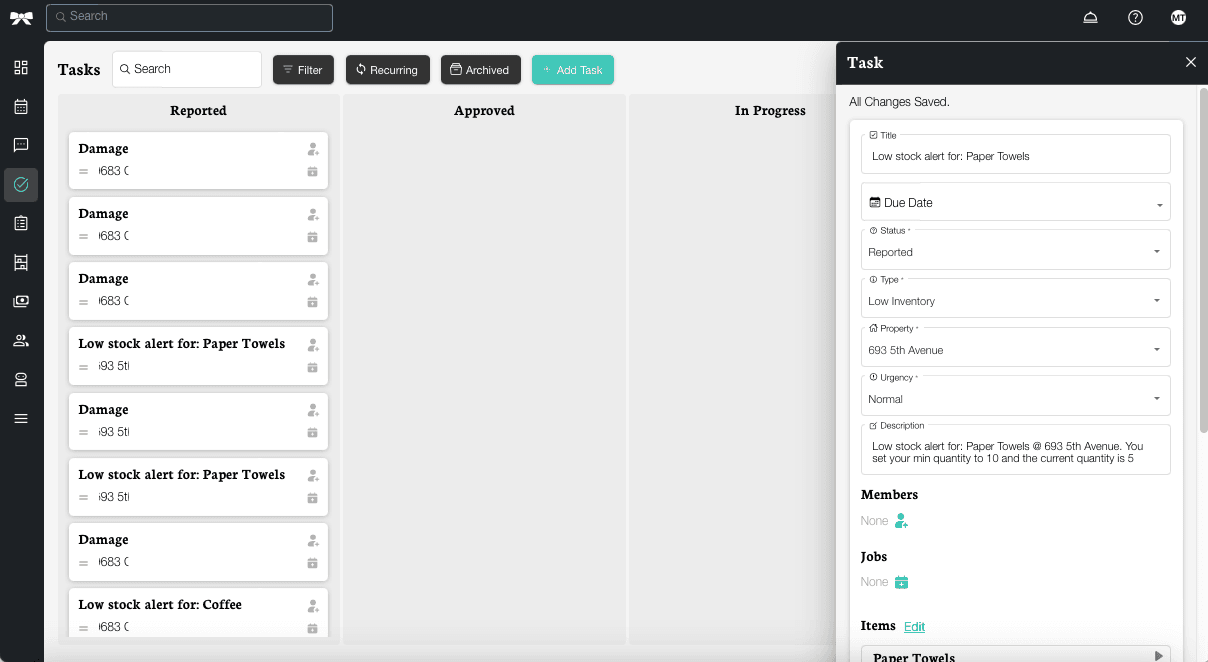1208x662 pixels.
Task: Click the Add Task button
Action: pyautogui.click(x=572, y=70)
